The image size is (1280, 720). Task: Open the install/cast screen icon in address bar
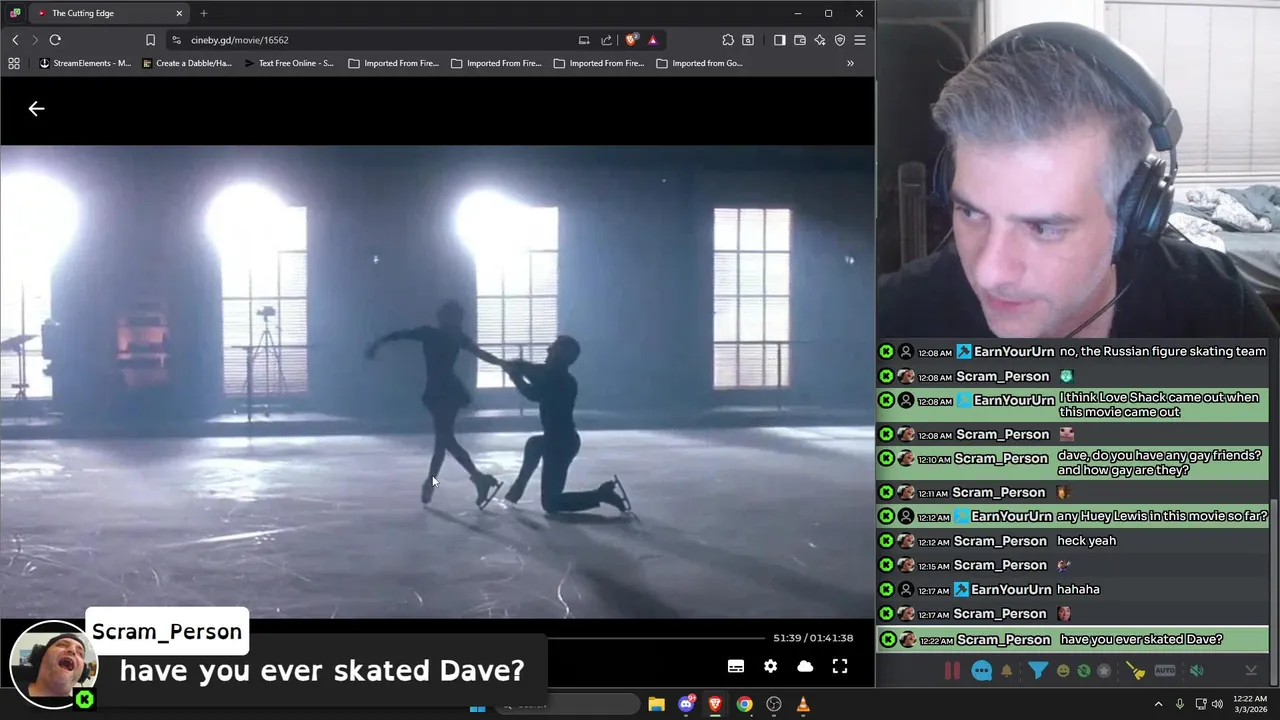584,40
